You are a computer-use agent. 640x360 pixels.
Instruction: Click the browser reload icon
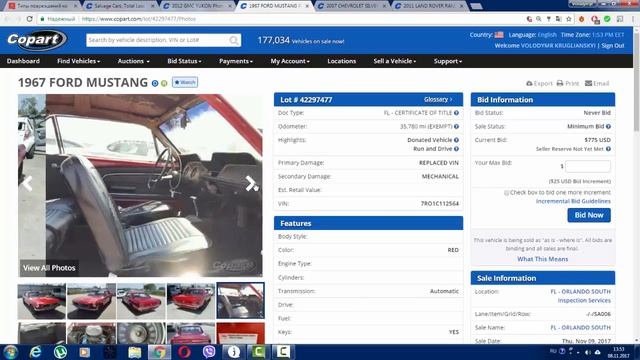tap(29, 19)
